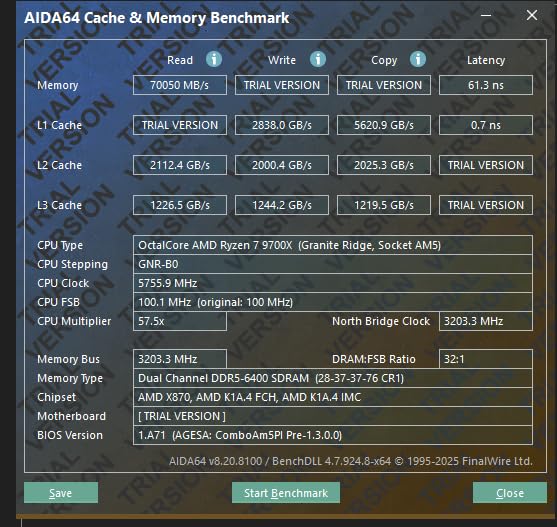Viewport: 557px width, 527px height.
Task: Click BIOS Version 1.A71 field
Action: (333, 435)
